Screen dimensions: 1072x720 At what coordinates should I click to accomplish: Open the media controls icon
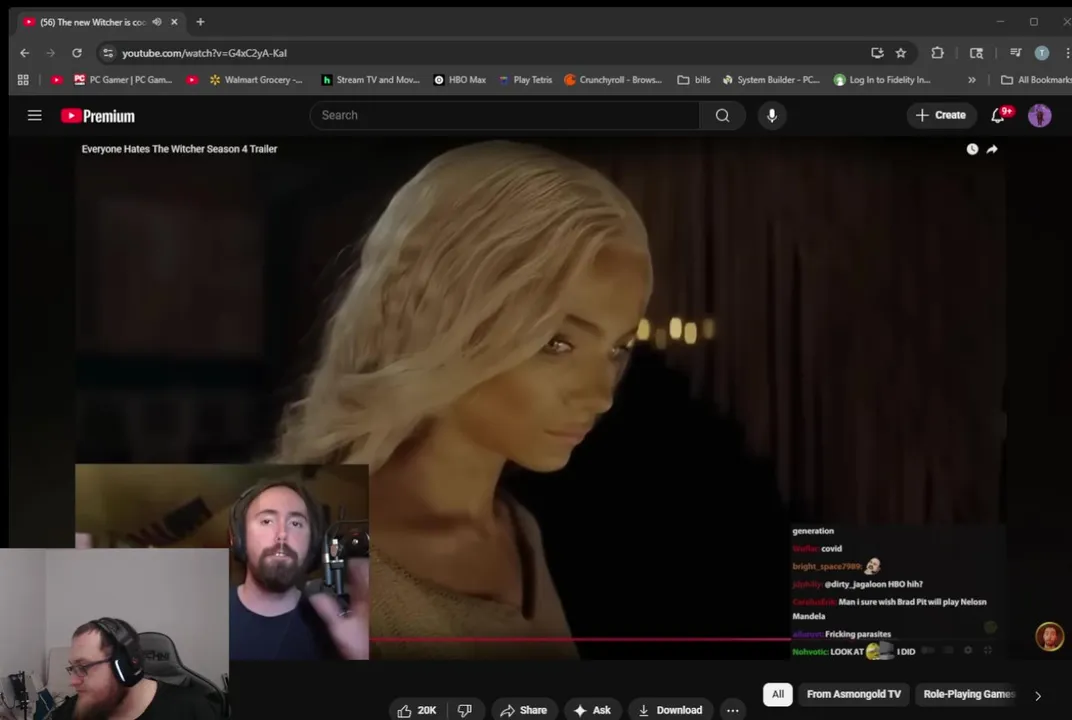(x=1016, y=53)
